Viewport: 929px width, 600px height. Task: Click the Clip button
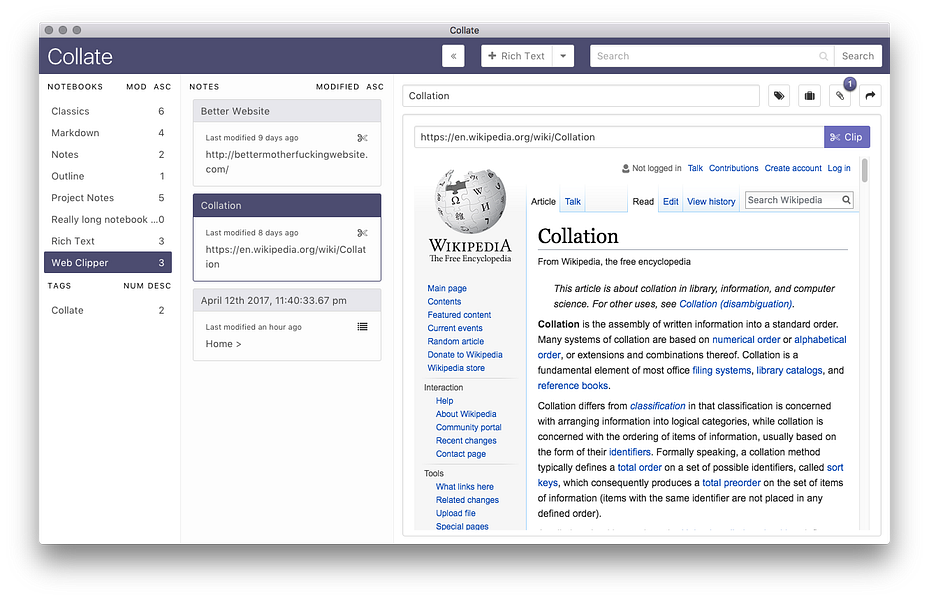[x=847, y=137]
